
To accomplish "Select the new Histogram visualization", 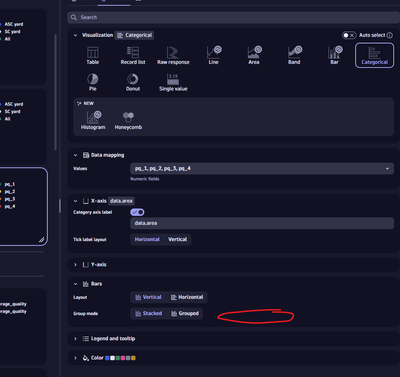I will 93,120.
